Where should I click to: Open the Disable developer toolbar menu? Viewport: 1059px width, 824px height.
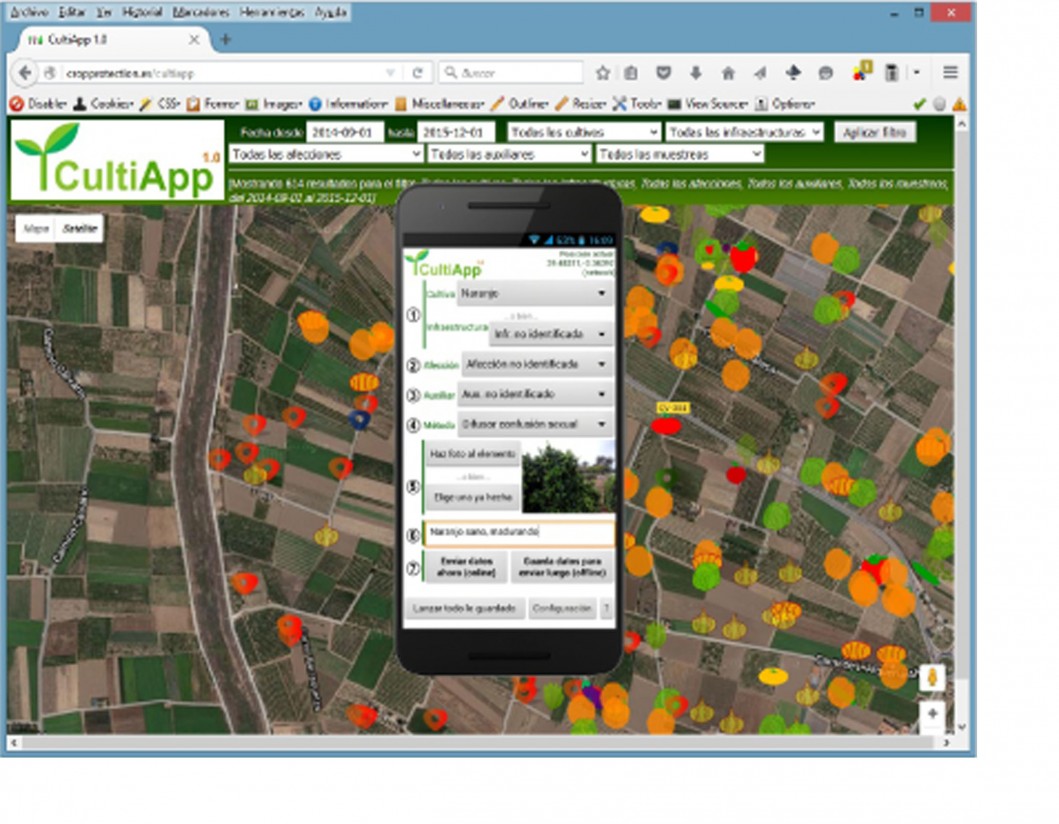coord(38,104)
